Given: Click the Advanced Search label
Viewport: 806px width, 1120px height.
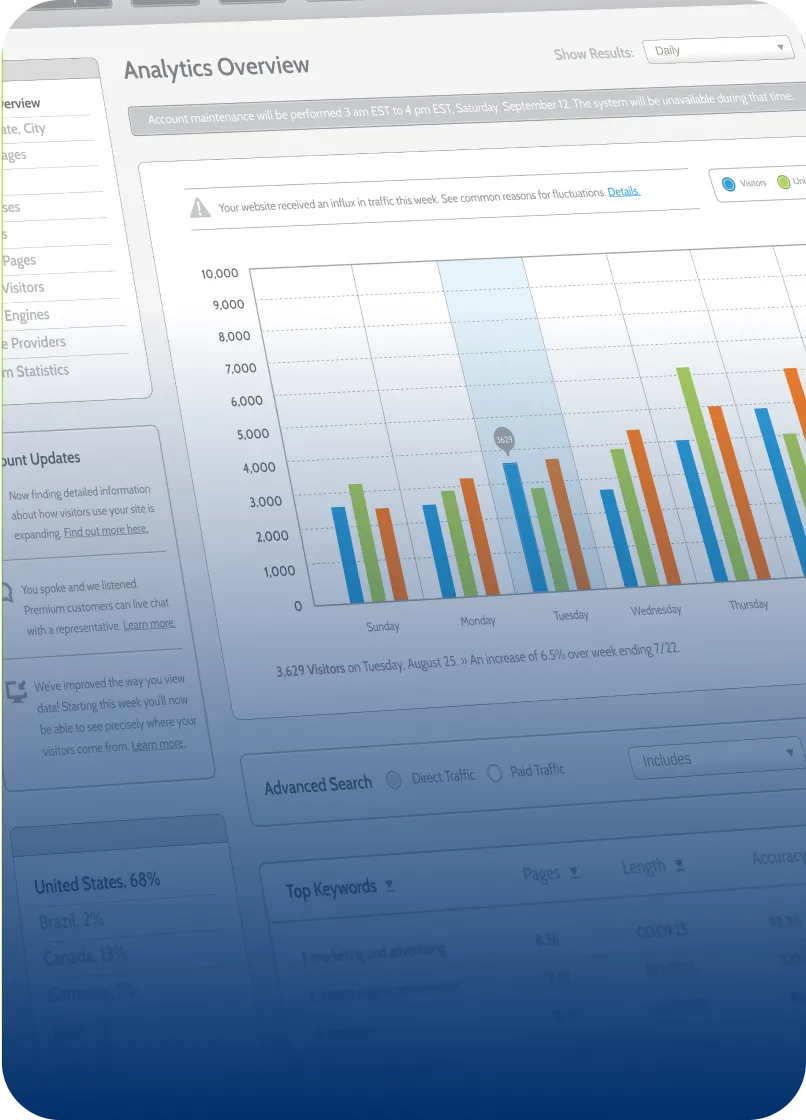Looking at the screenshot, I should 319,786.
